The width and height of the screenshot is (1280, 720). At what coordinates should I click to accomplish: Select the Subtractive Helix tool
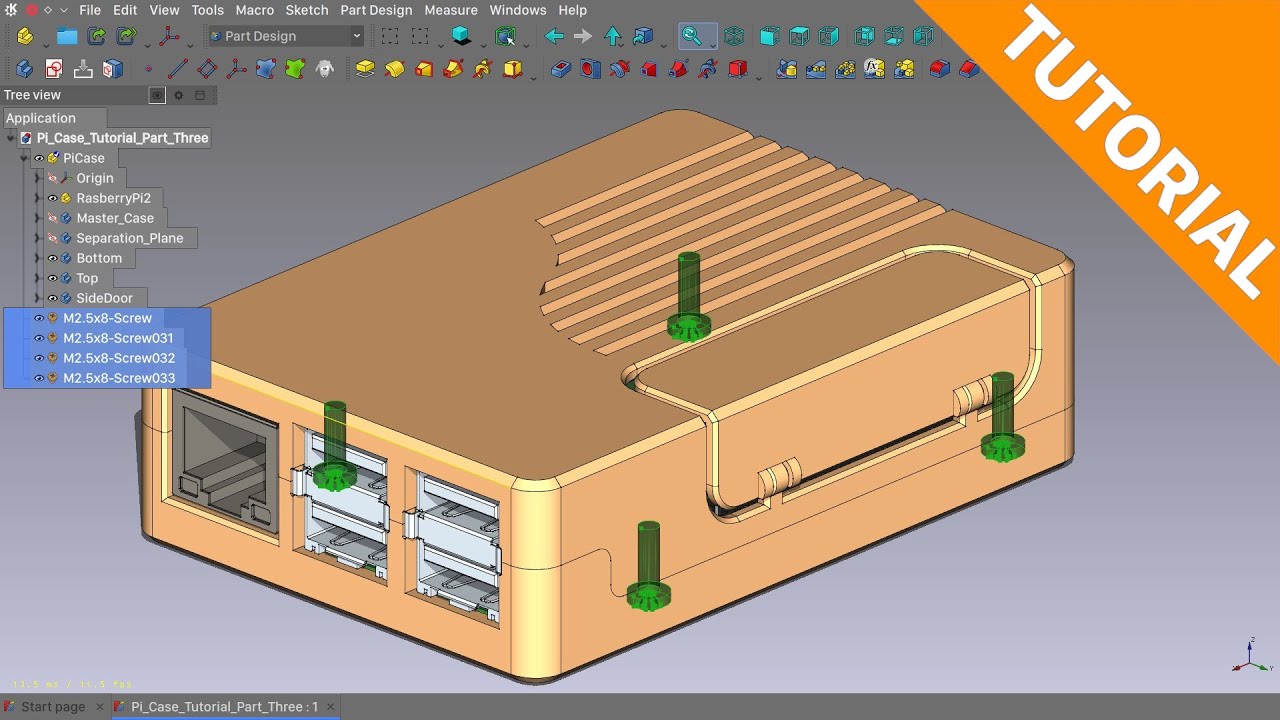point(708,69)
